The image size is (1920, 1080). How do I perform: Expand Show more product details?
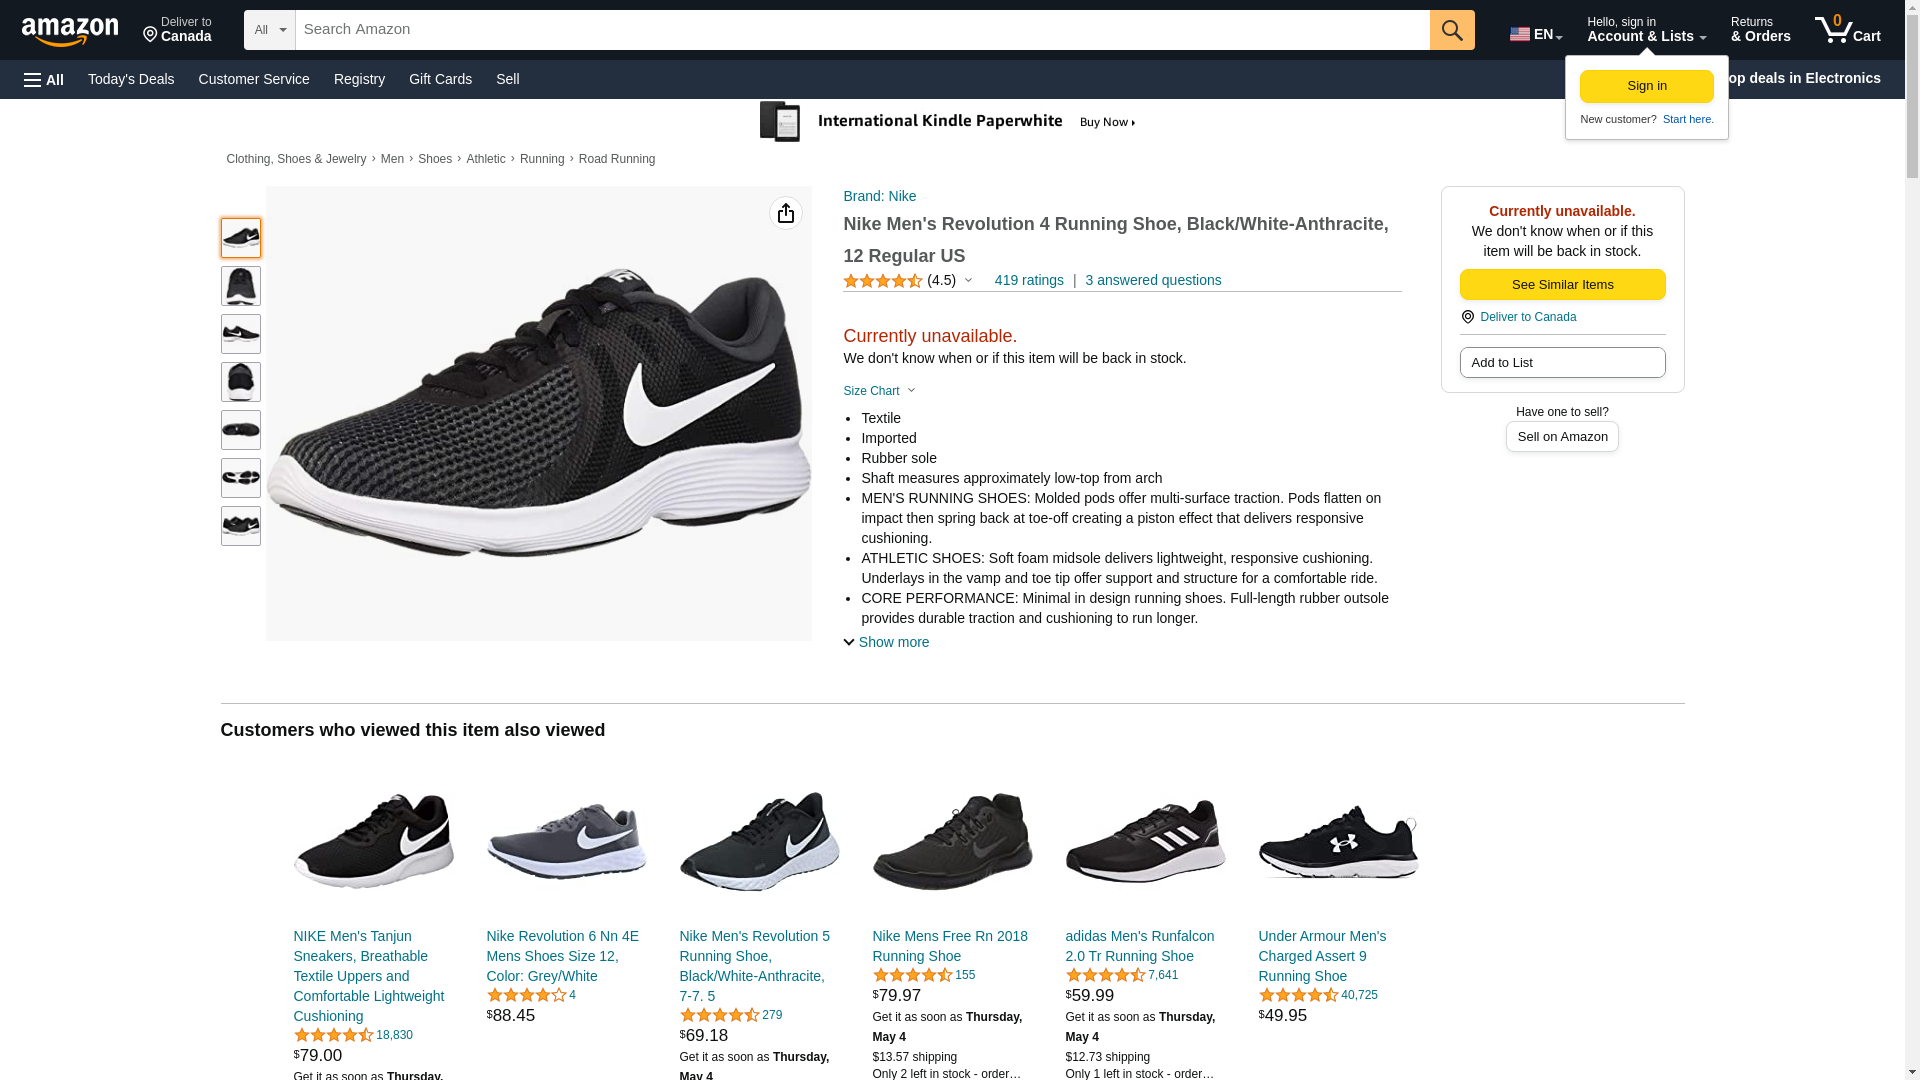tap(886, 642)
